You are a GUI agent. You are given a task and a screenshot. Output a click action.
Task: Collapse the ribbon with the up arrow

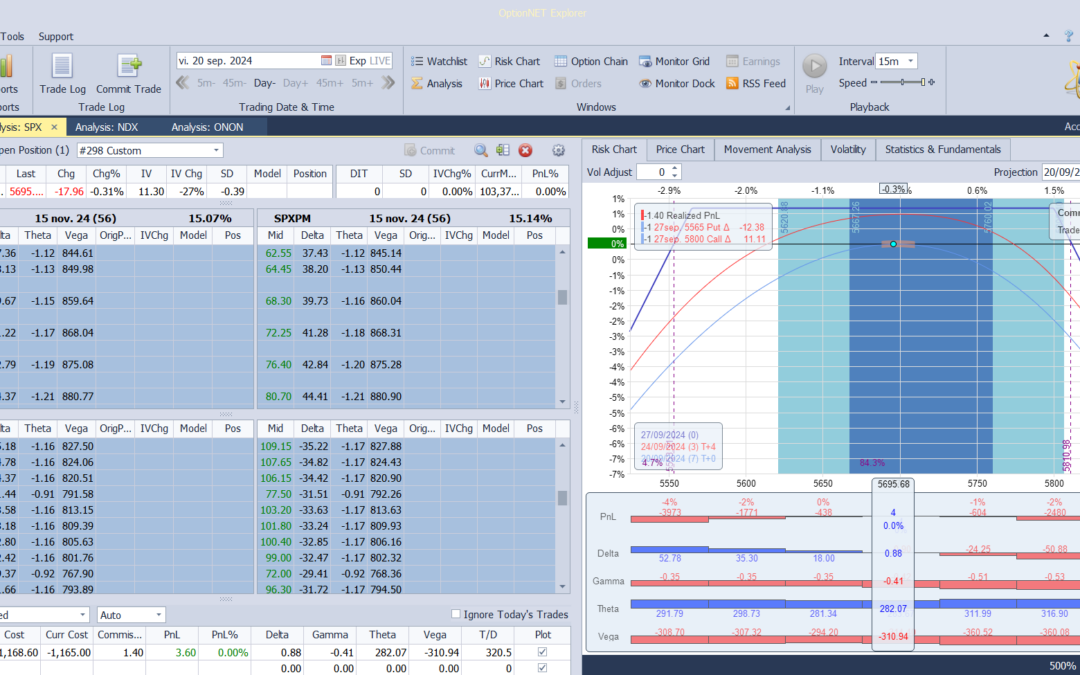point(1046,36)
